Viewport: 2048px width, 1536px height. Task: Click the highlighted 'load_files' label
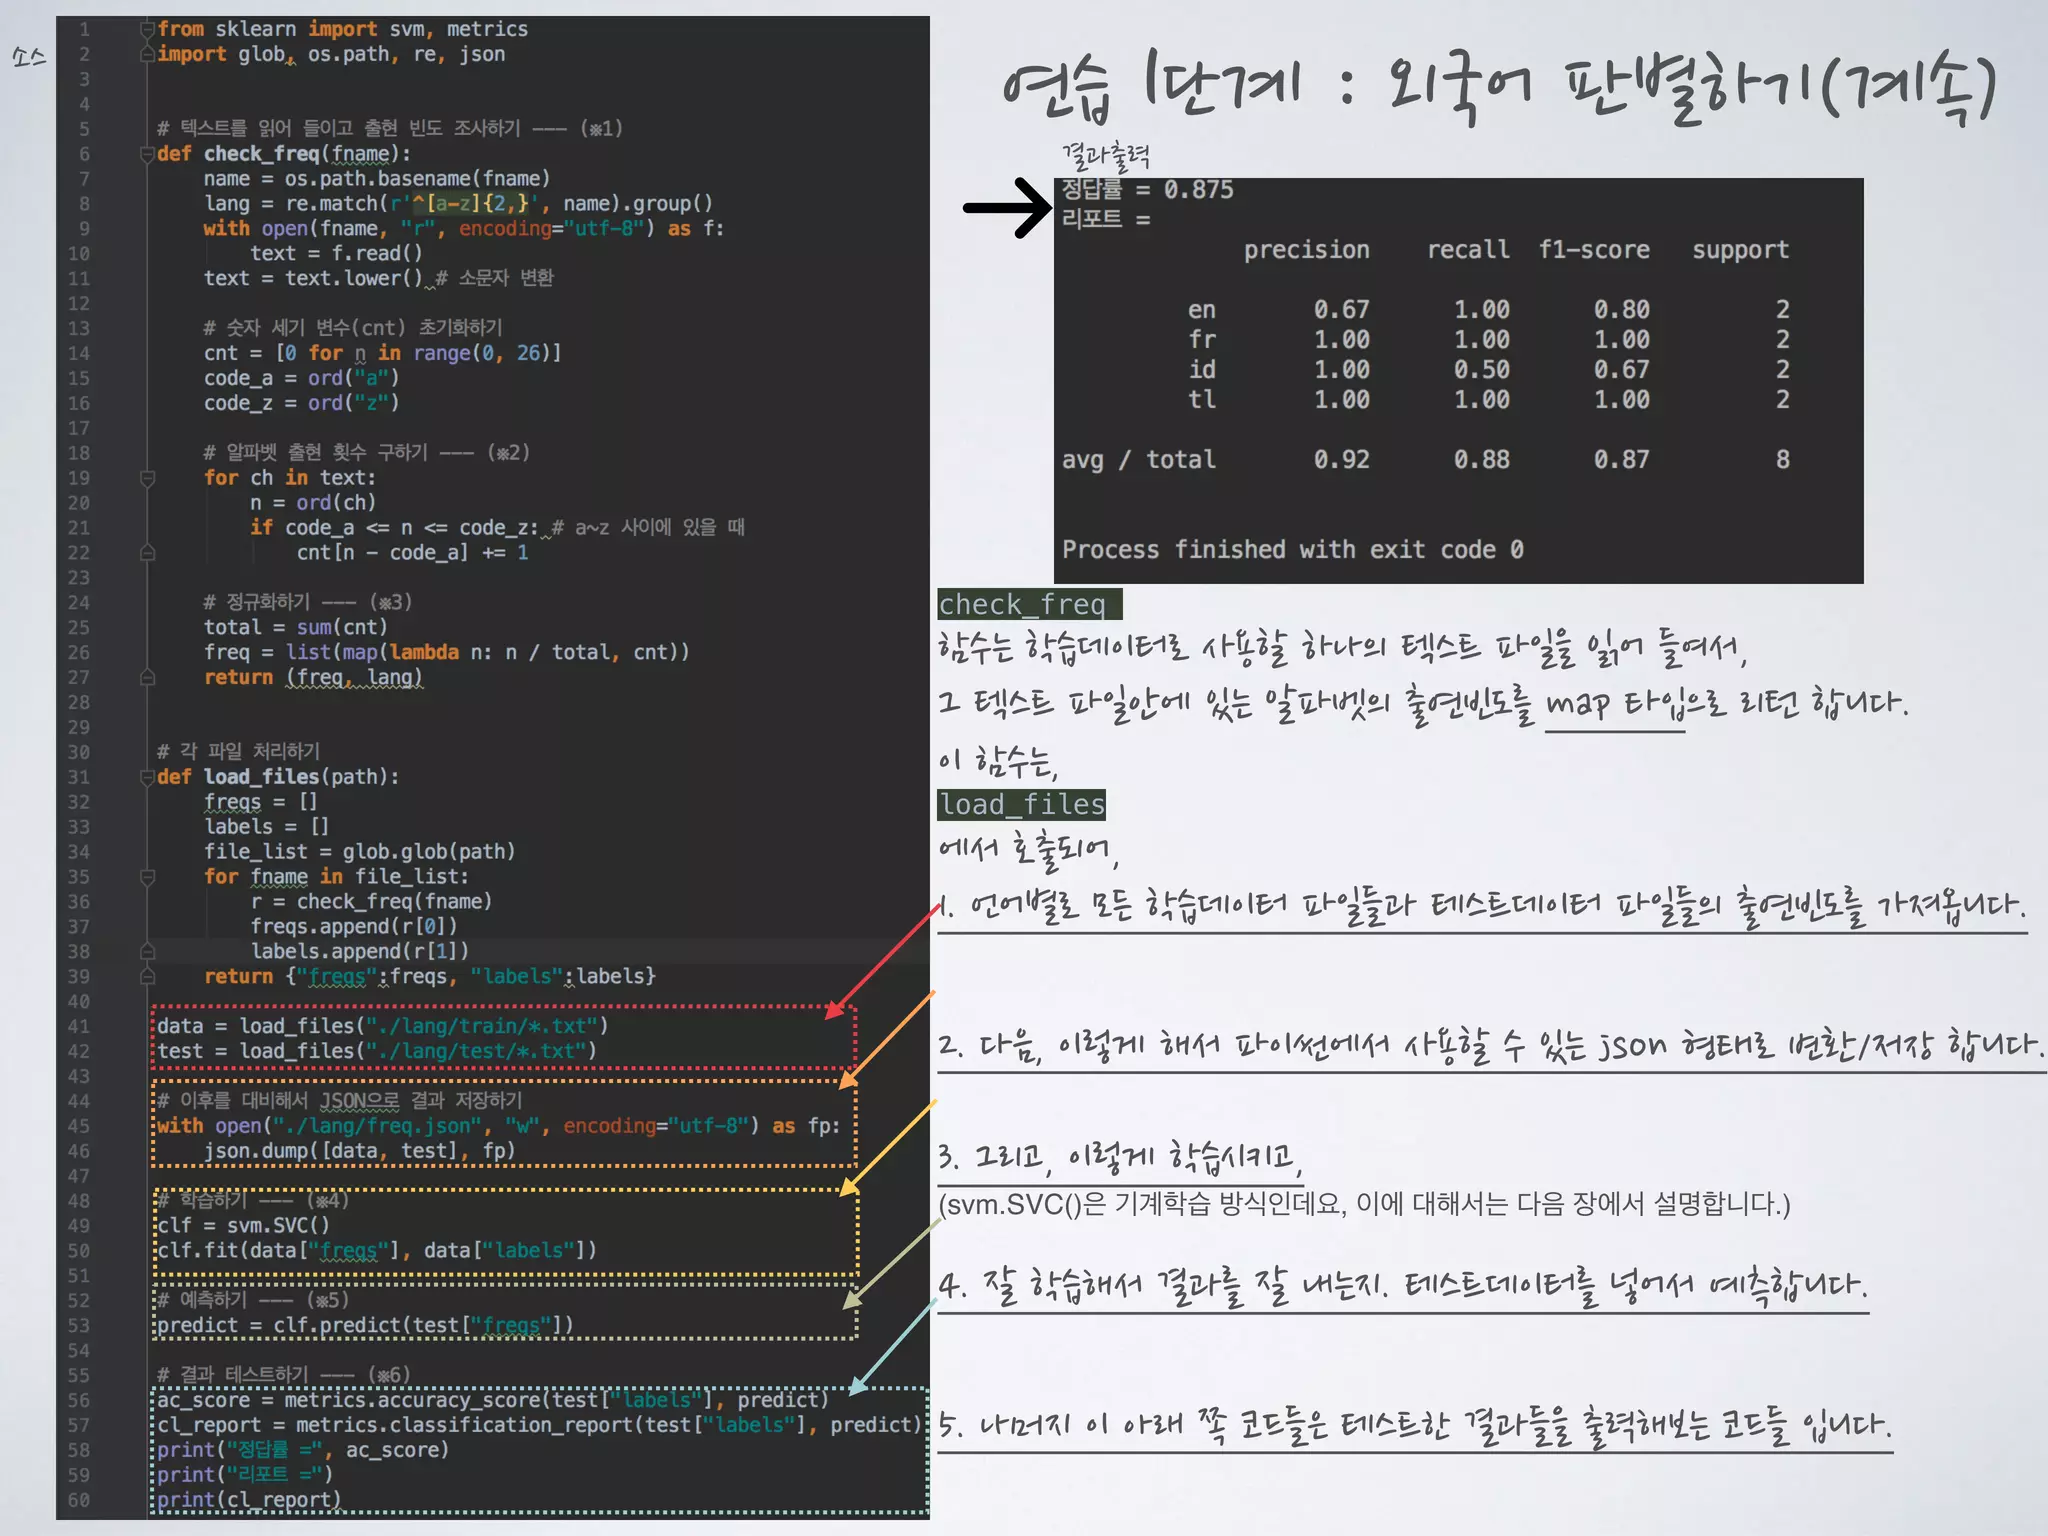(1021, 804)
